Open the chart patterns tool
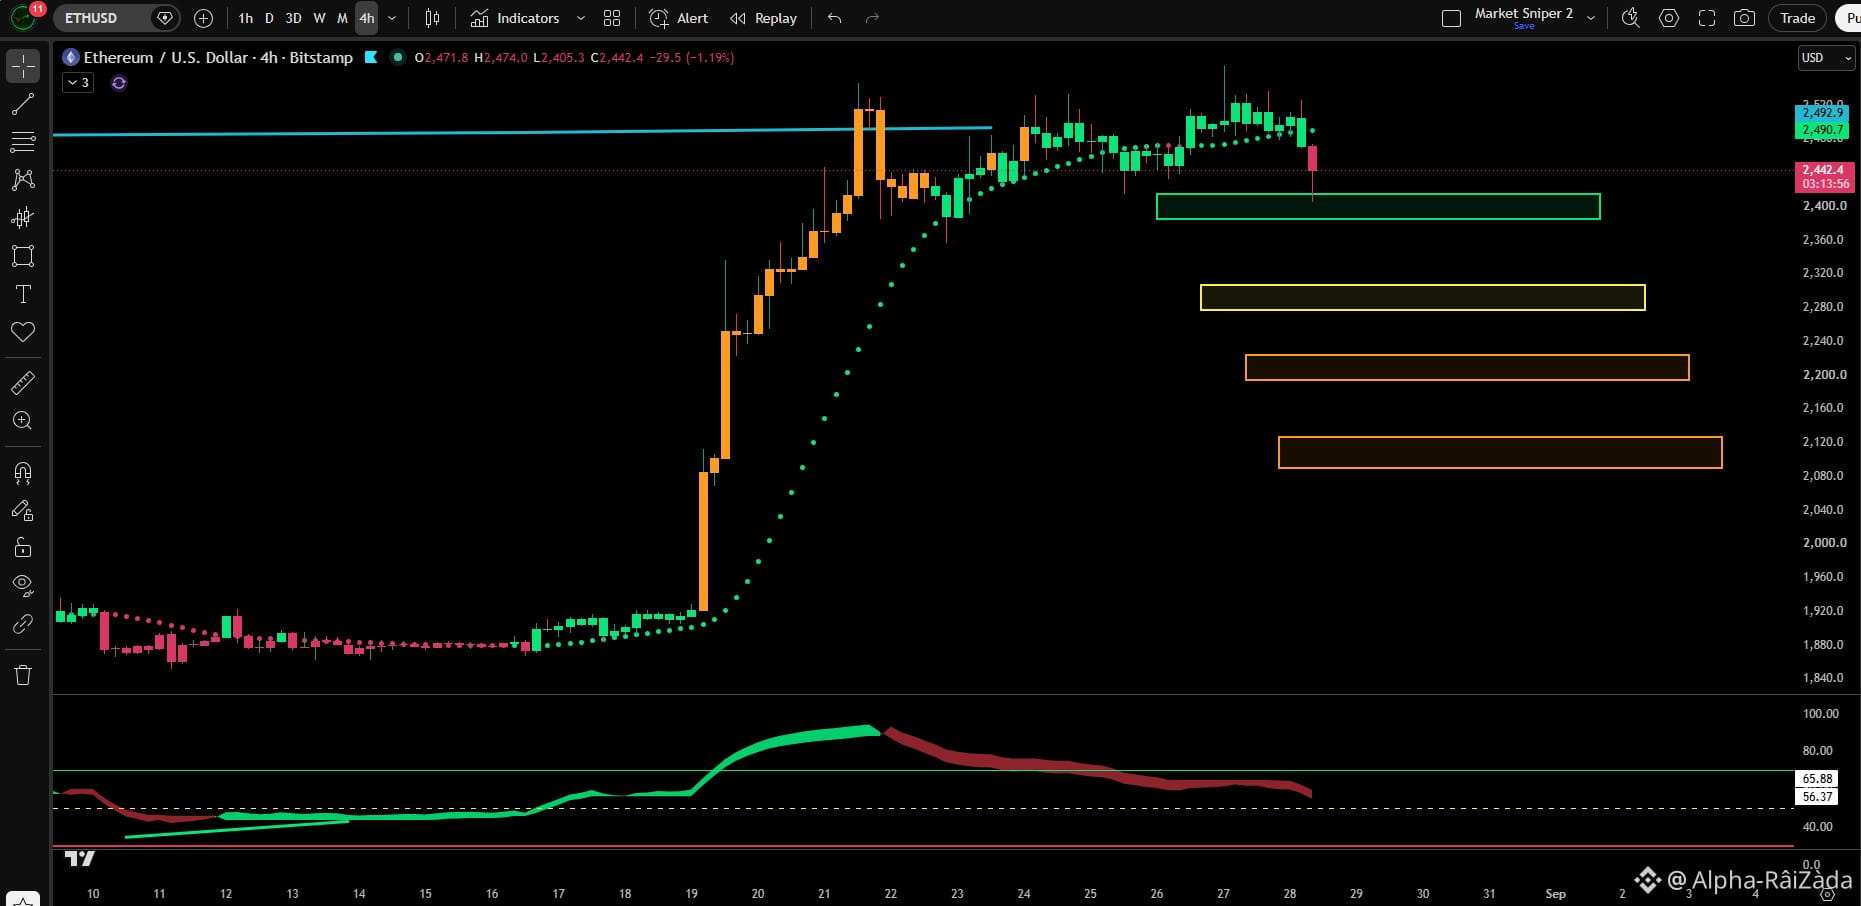This screenshot has height=906, width=1861. pos(23,180)
